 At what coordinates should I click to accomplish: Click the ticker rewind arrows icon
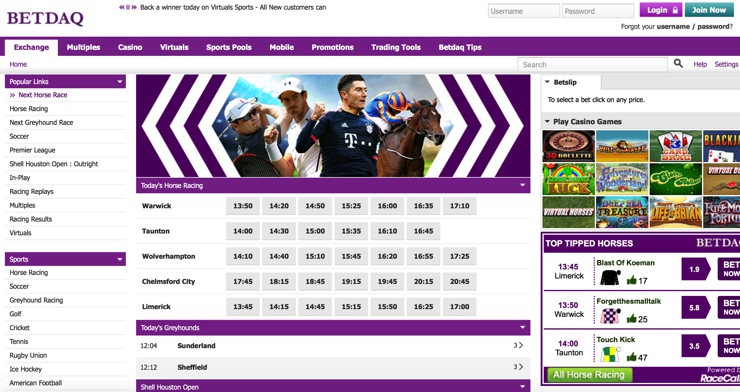(x=121, y=8)
